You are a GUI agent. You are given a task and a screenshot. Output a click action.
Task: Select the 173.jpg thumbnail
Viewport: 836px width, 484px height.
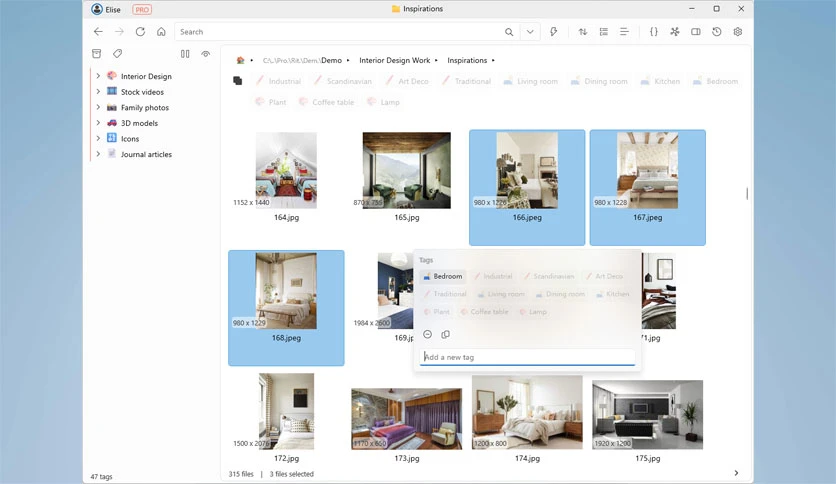point(407,419)
